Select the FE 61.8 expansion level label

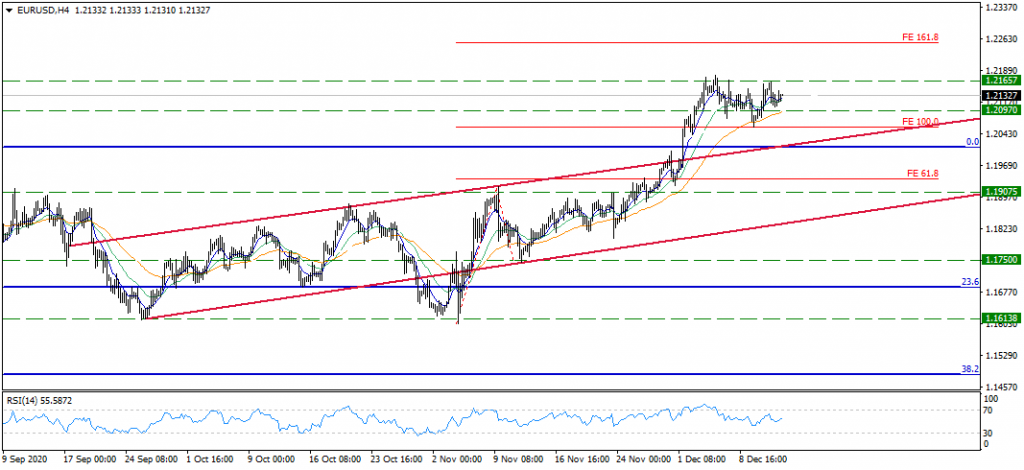point(921,173)
